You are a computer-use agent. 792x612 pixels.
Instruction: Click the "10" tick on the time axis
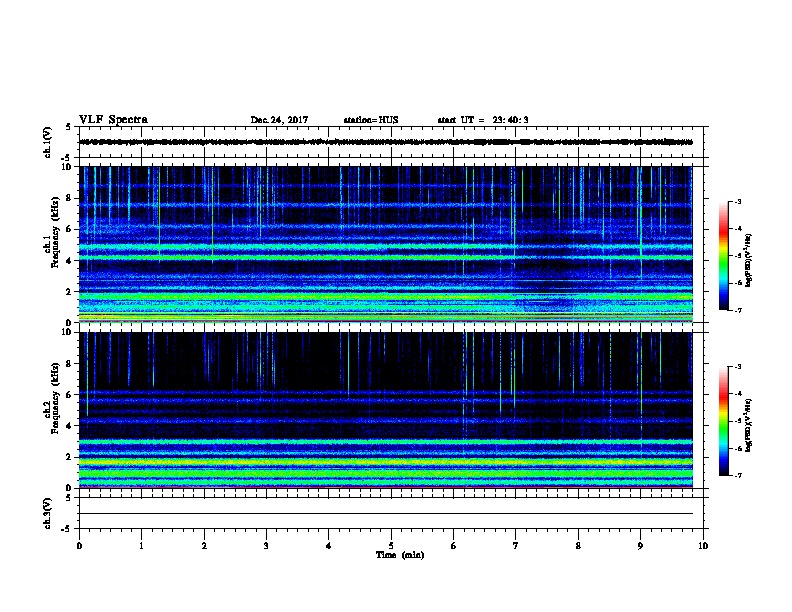coord(703,546)
